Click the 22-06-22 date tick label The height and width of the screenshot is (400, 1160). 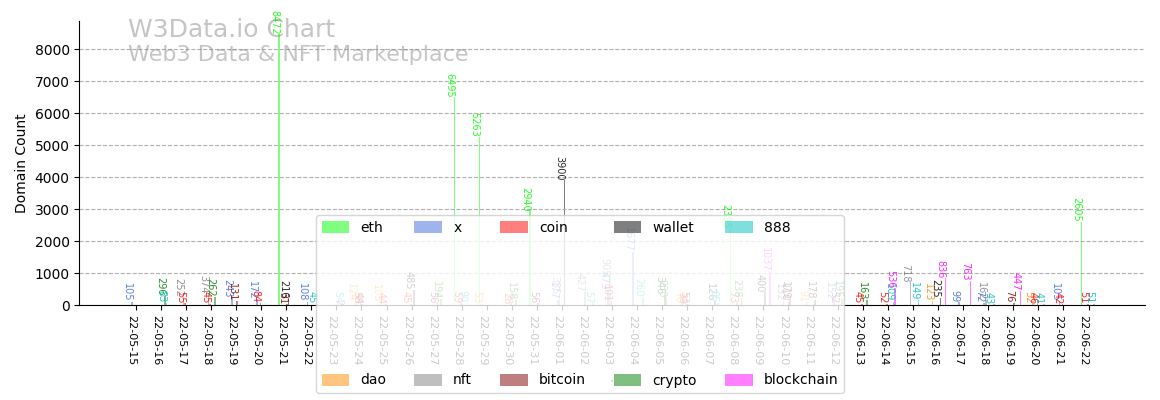tap(1085, 340)
